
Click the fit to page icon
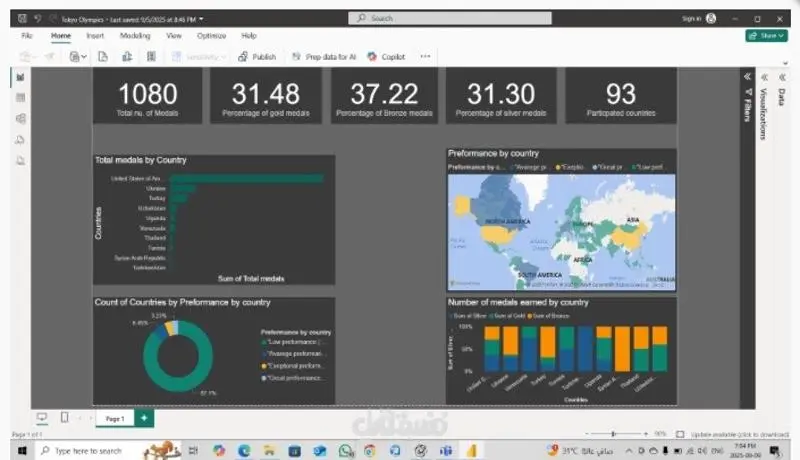coord(680,434)
